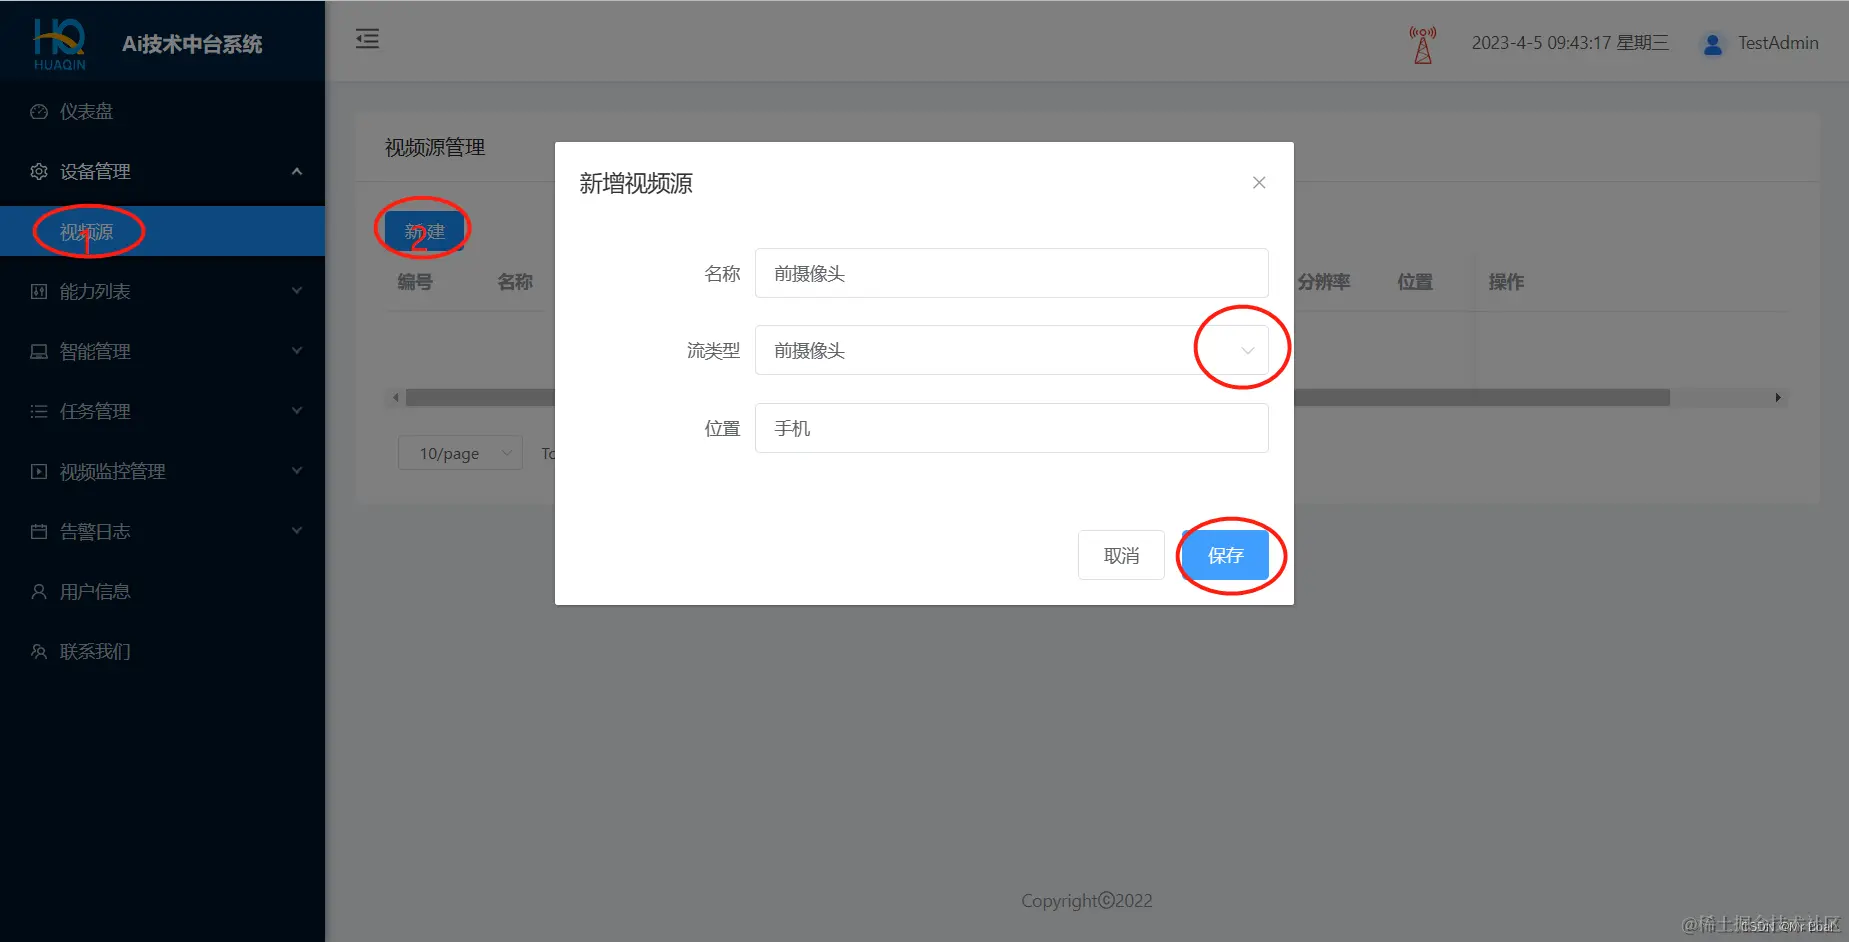Screen dimensions: 1849x942
Task: Select 视频源 in the sidebar submenu
Action: (162, 231)
